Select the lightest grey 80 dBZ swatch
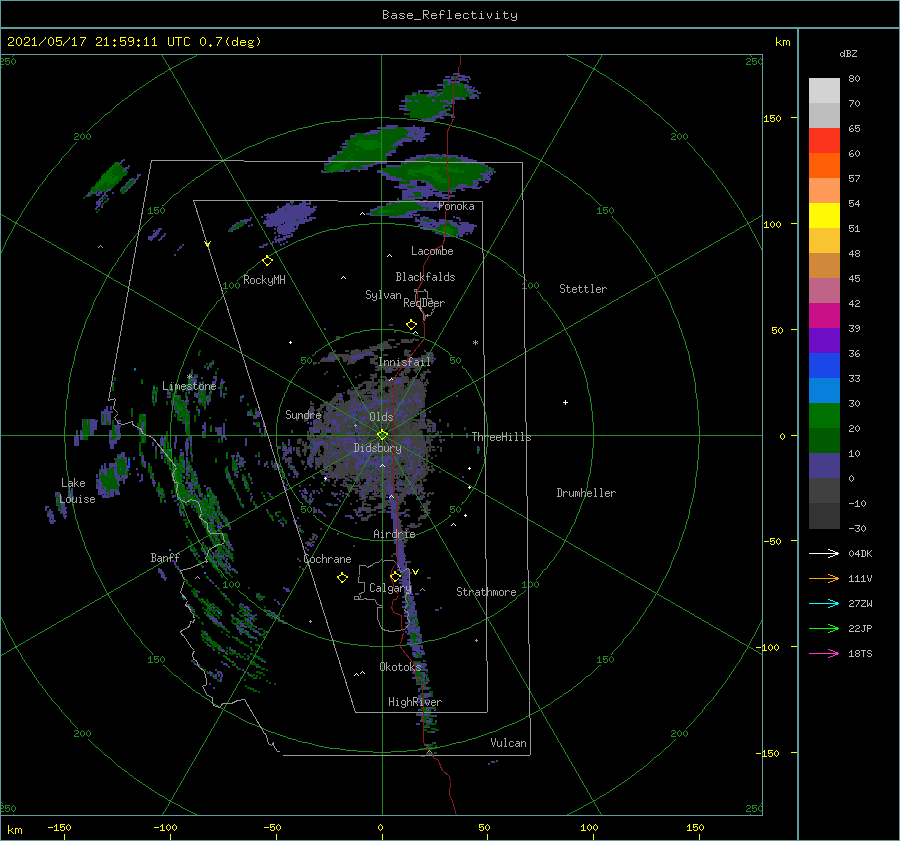Viewport: 900px width, 841px height. [x=824, y=90]
